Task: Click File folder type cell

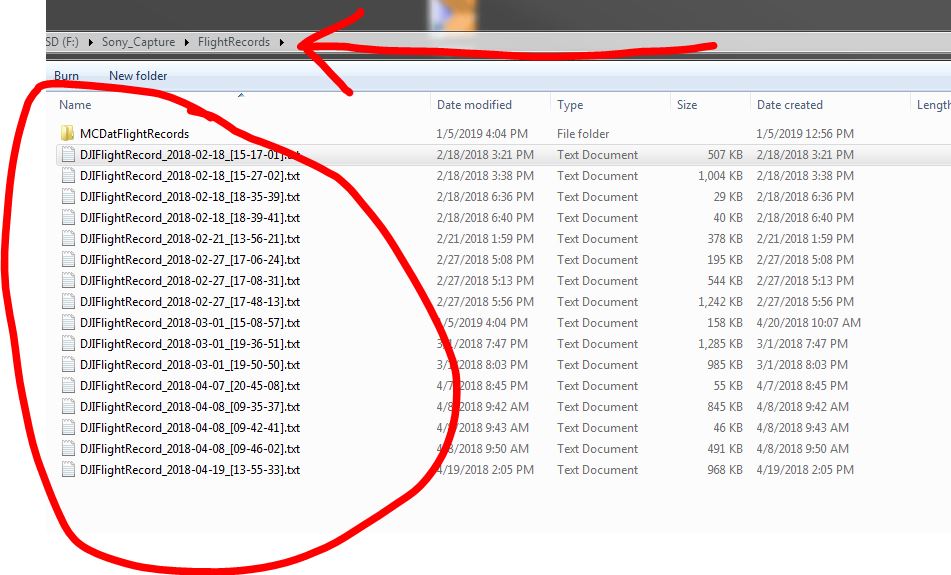Action: point(583,133)
